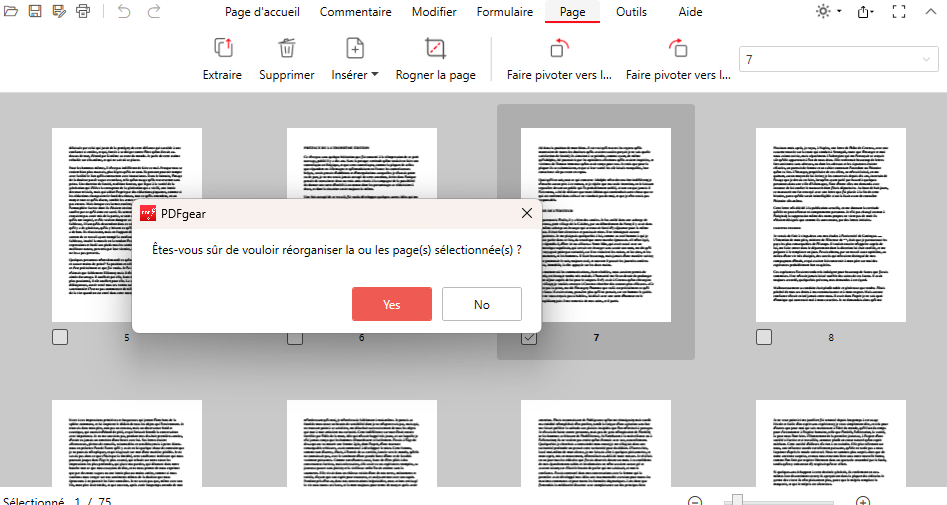Click the Extraire pages icon
The image size is (947, 505).
pos(223,48)
